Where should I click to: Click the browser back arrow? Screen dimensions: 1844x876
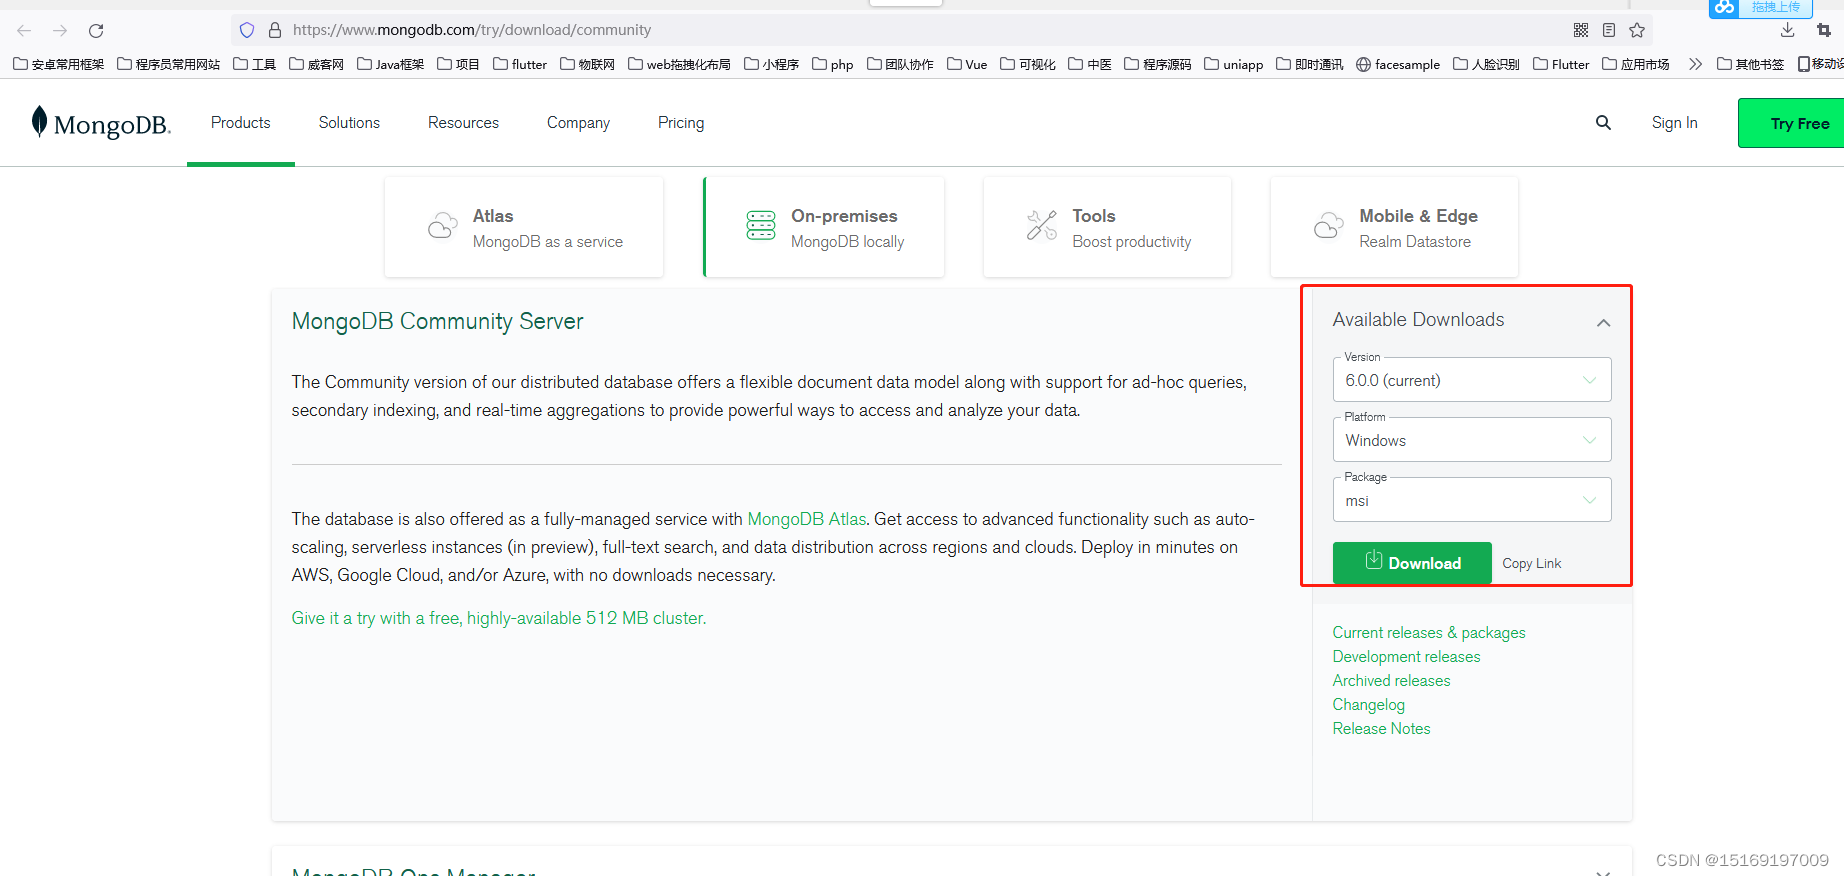click(x=24, y=30)
